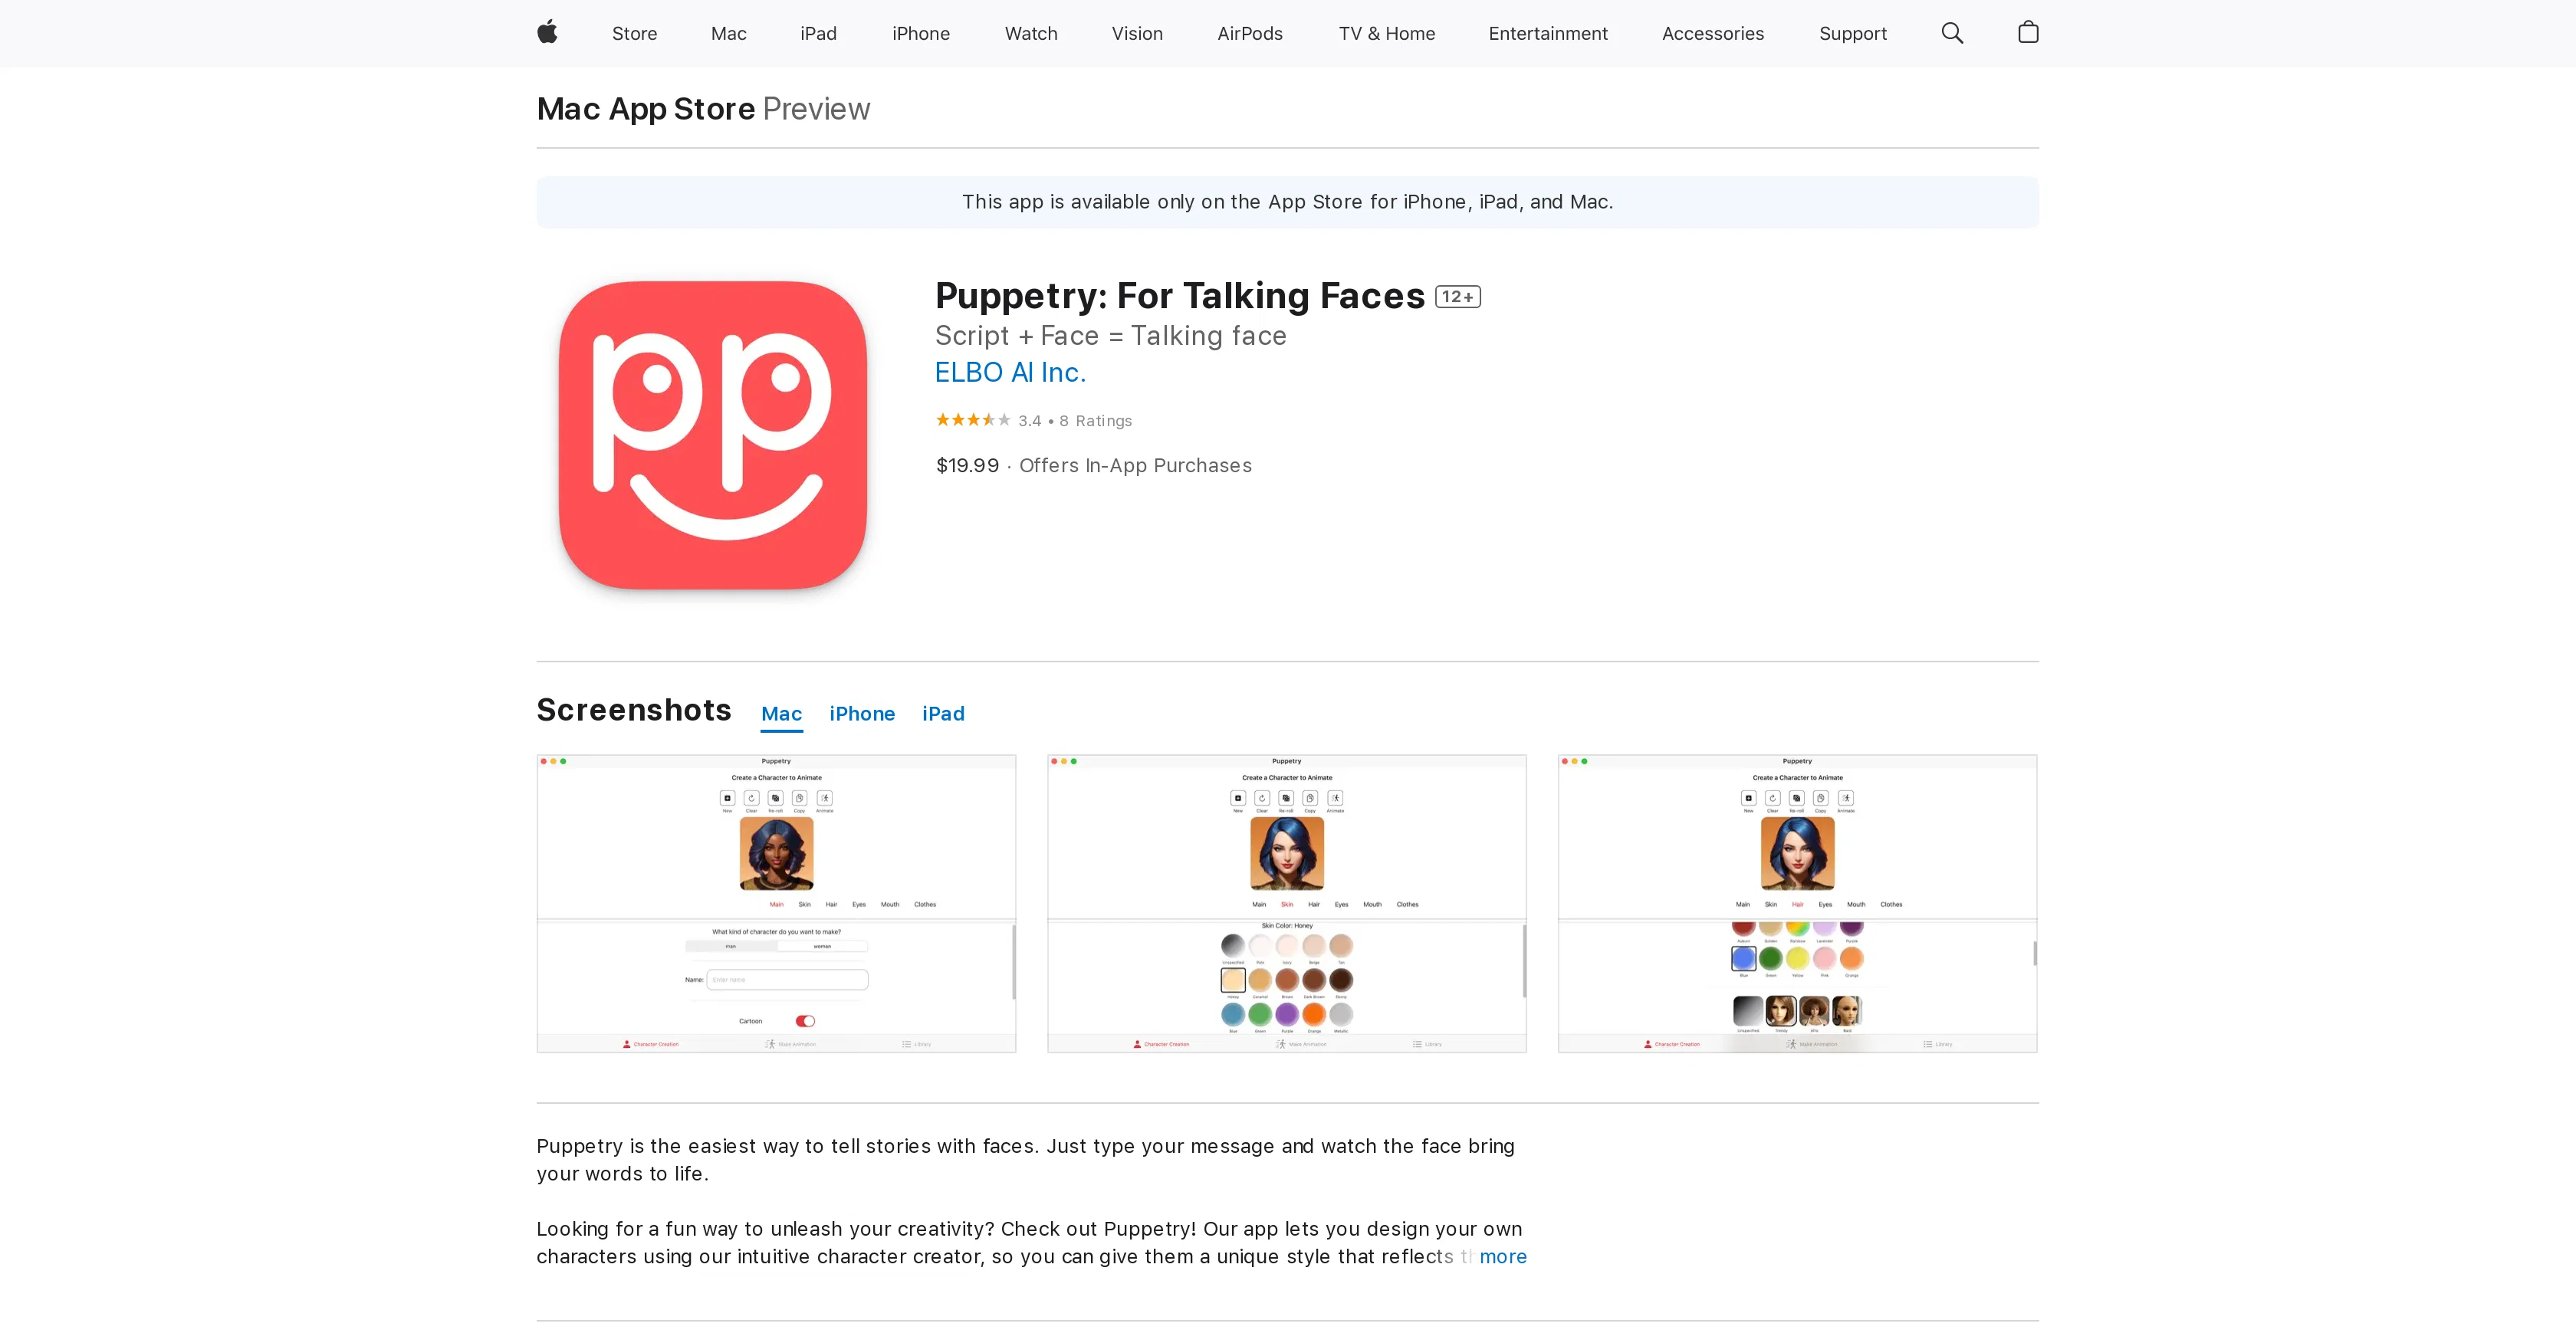Open Mac in navigation bar
2576x1343 pixels.
[728, 33]
